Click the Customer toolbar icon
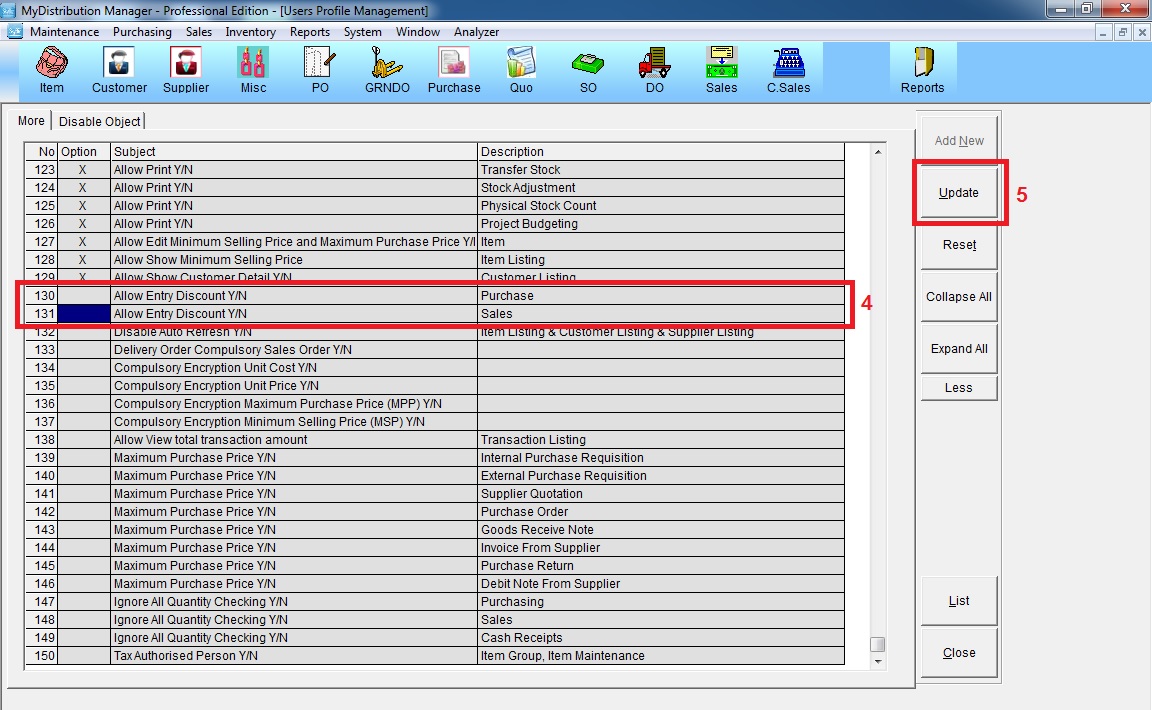Screen dimensions: 1152x710 tap(119, 70)
